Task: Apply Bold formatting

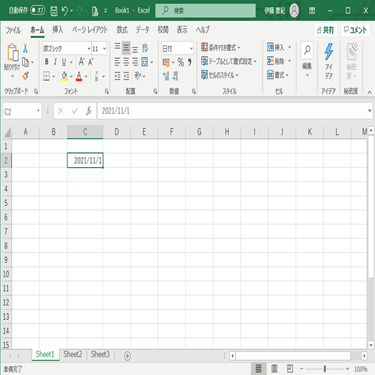Action: coord(47,62)
